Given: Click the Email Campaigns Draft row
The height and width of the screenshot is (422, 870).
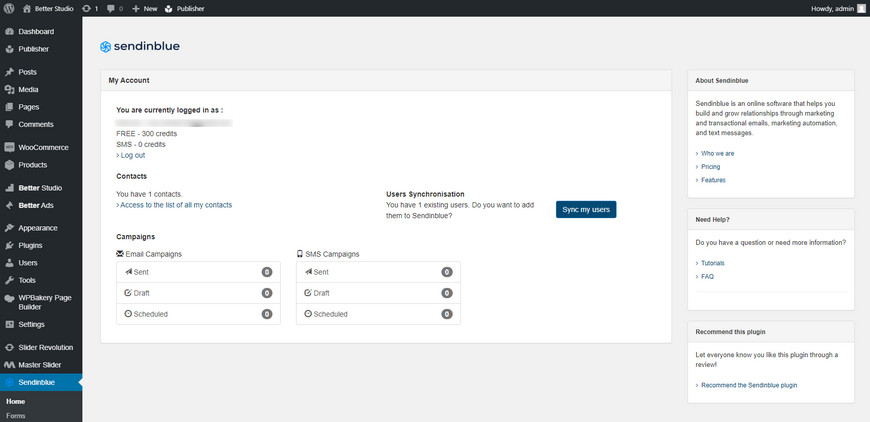Looking at the screenshot, I should click(x=198, y=293).
